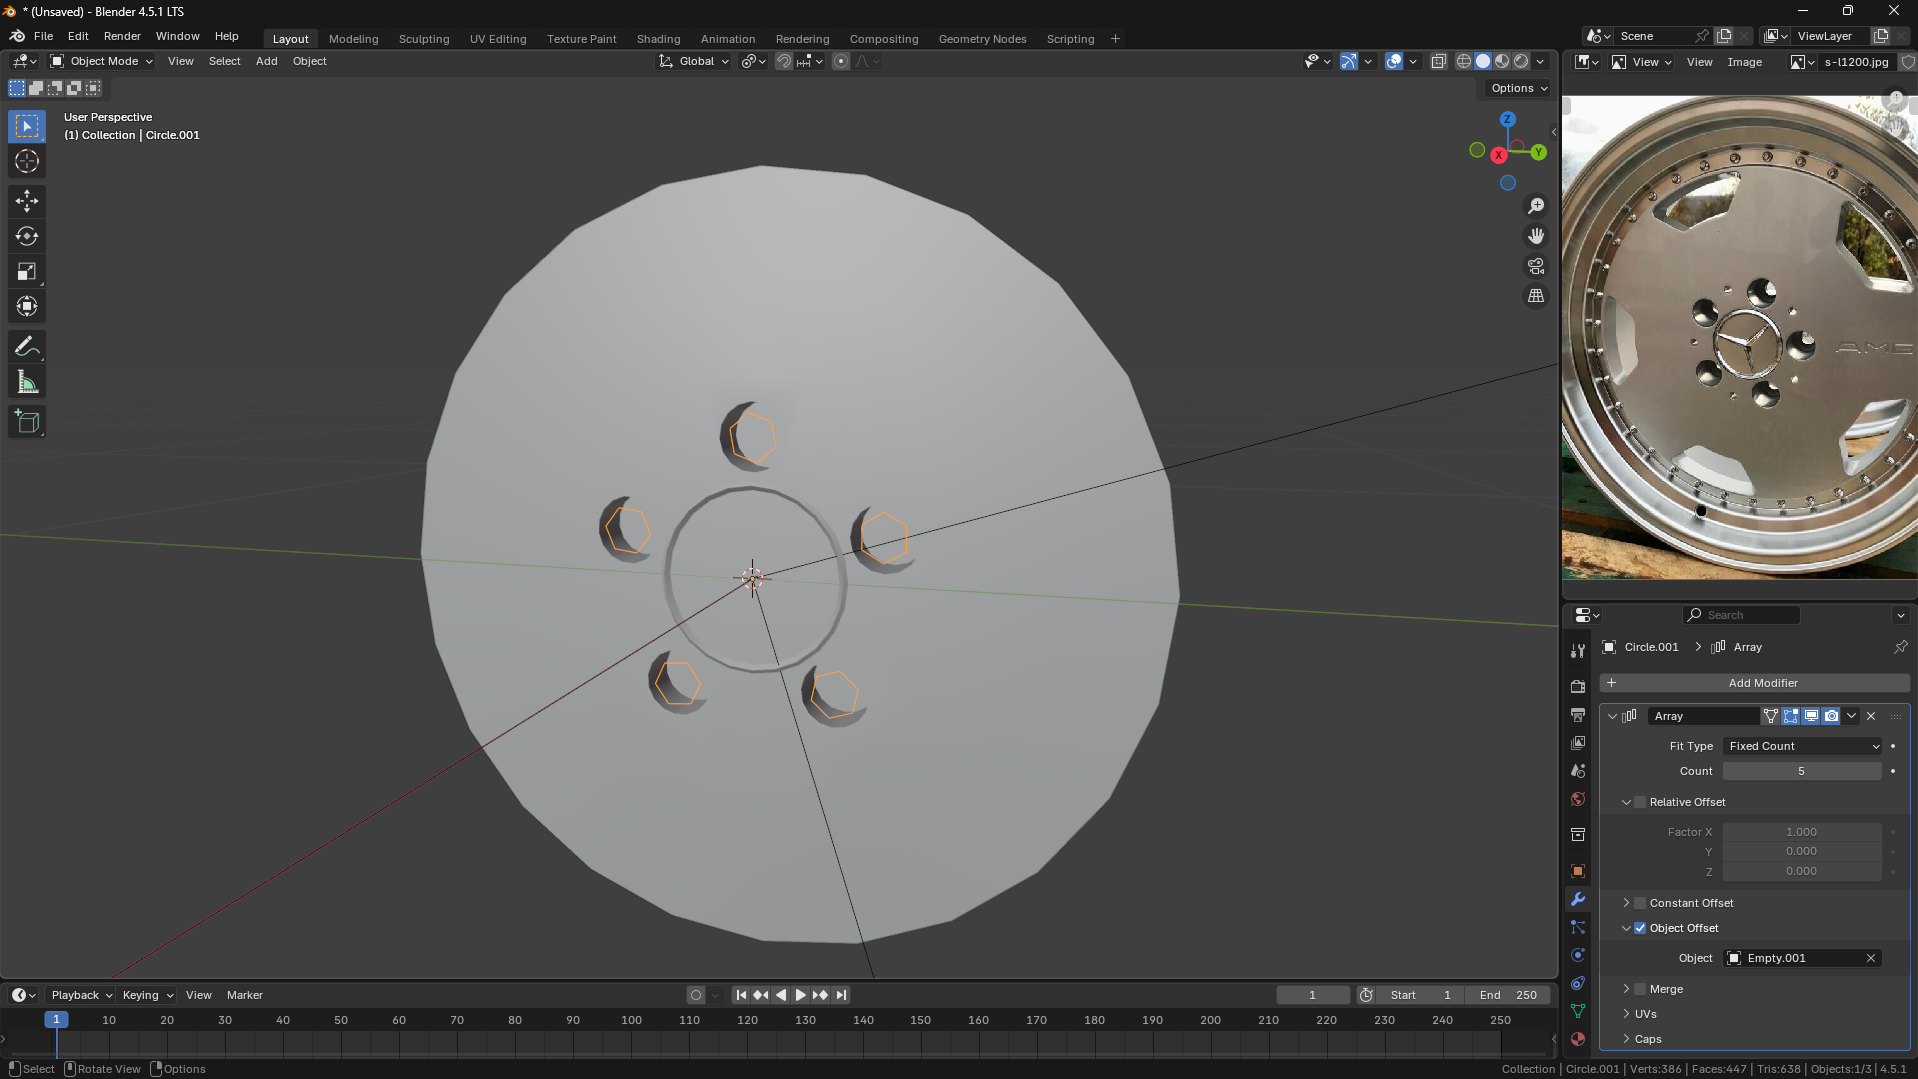Jump to the last frame

pyautogui.click(x=841, y=995)
